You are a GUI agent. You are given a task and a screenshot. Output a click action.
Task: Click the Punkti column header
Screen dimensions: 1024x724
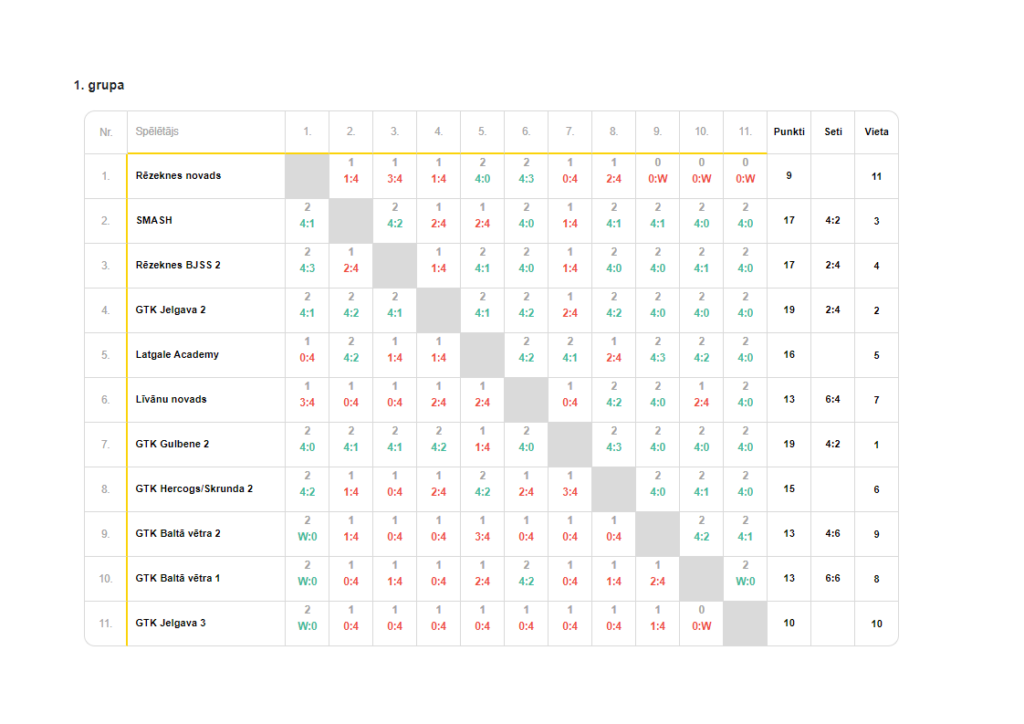tap(789, 132)
